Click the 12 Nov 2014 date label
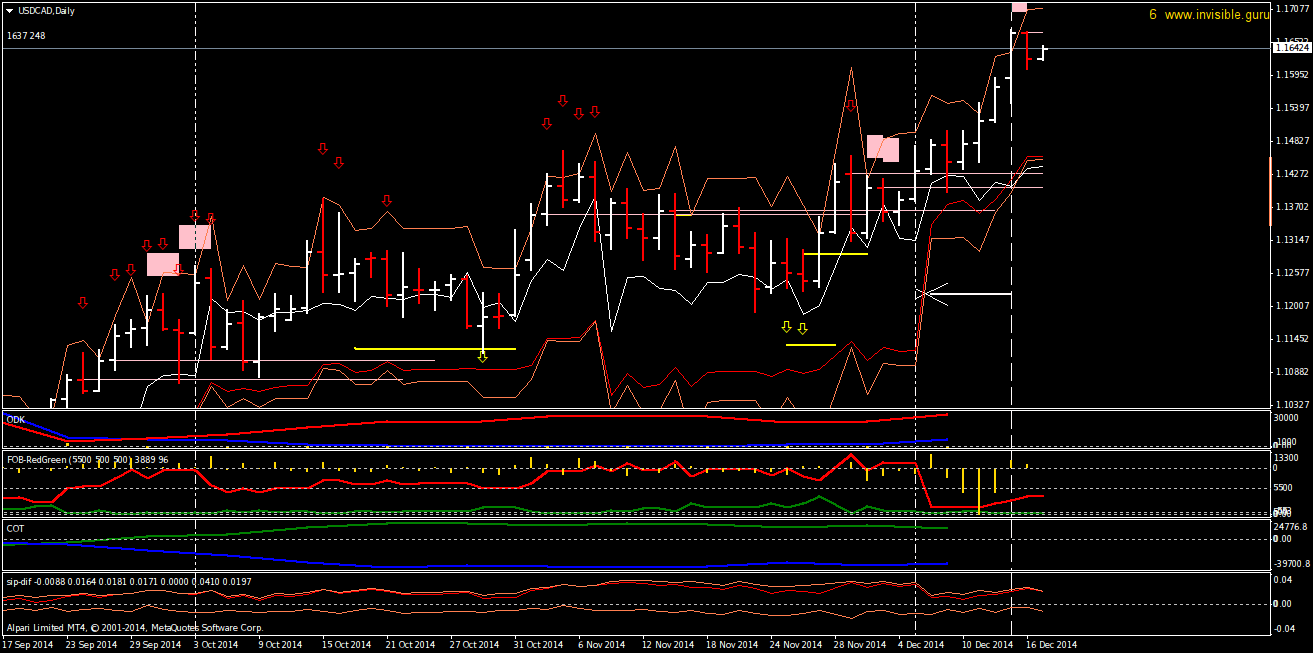 668,645
